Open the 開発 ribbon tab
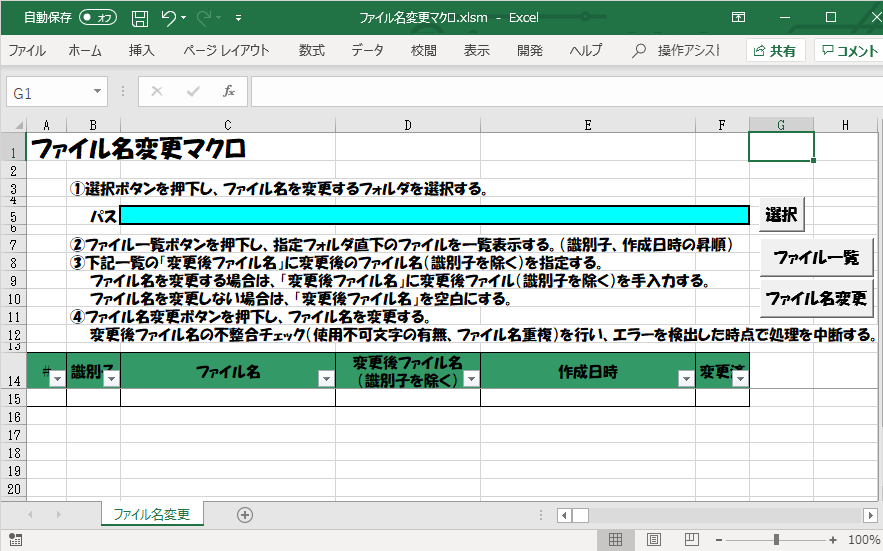The width and height of the screenshot is (883, 551). pyautogui.click(x=530, y=51)
